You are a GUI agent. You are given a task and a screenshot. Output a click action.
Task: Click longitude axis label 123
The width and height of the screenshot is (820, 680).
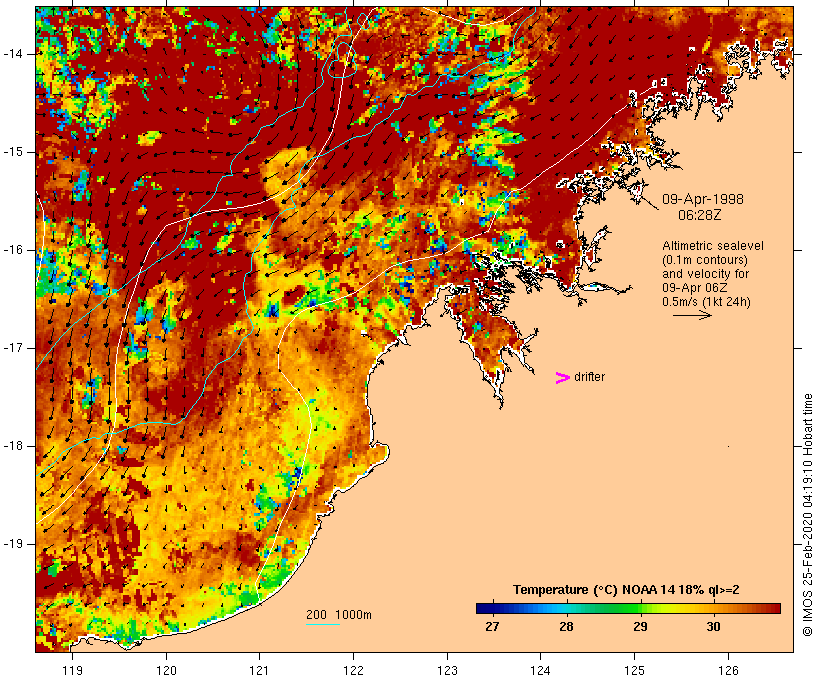447,671
